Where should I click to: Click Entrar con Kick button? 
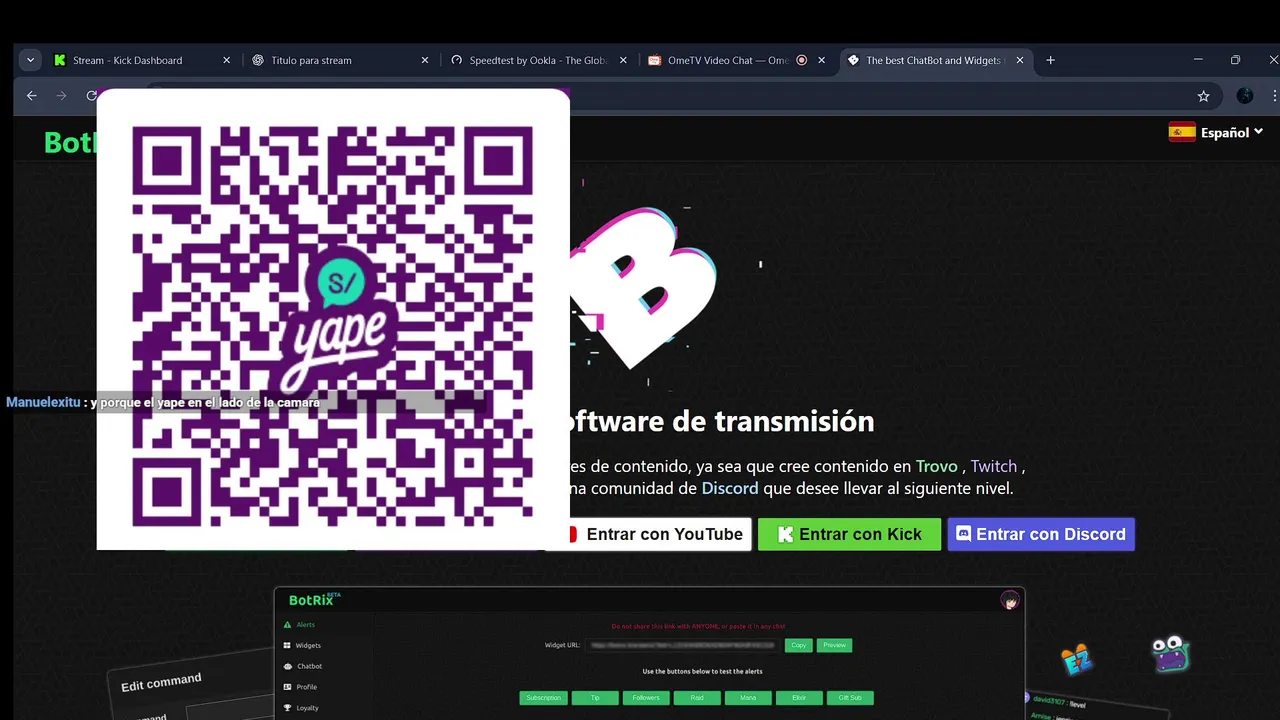coord(849,534)
